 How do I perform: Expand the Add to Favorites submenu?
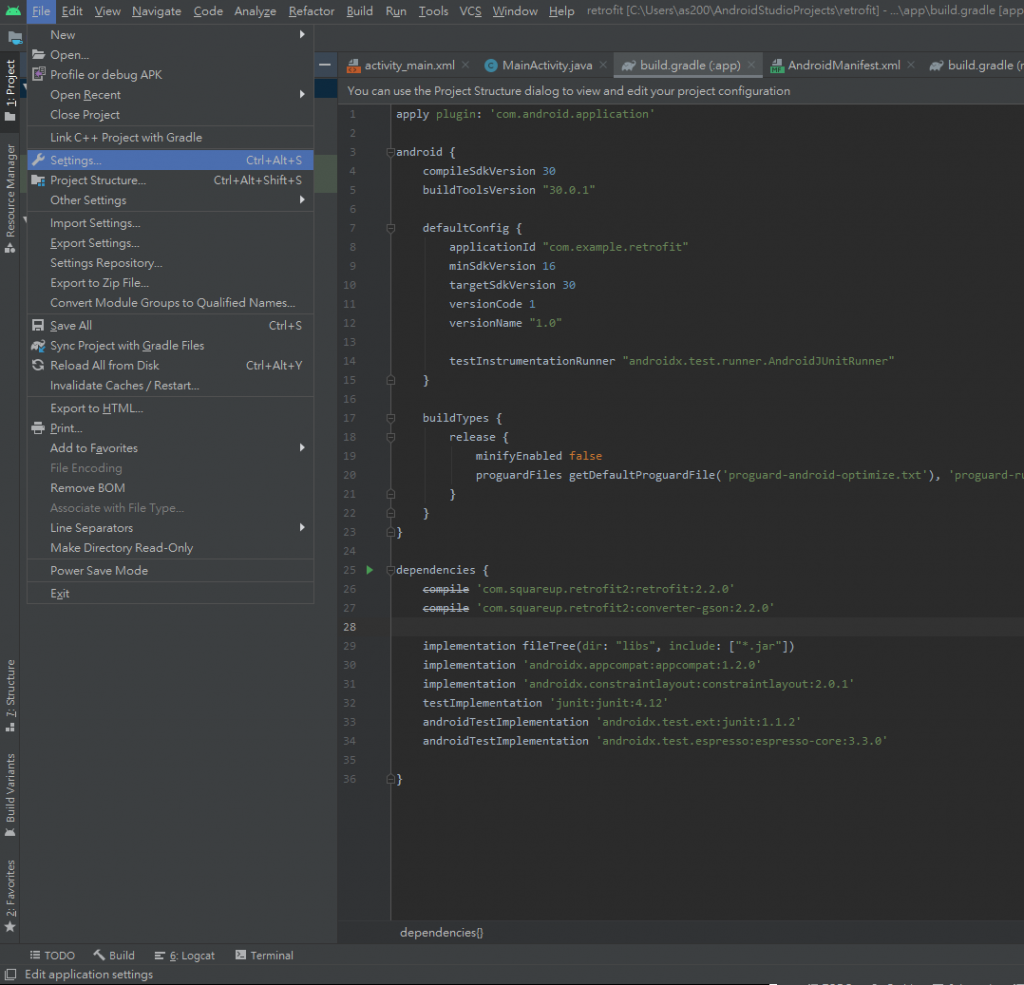click(x=170, y=447)
